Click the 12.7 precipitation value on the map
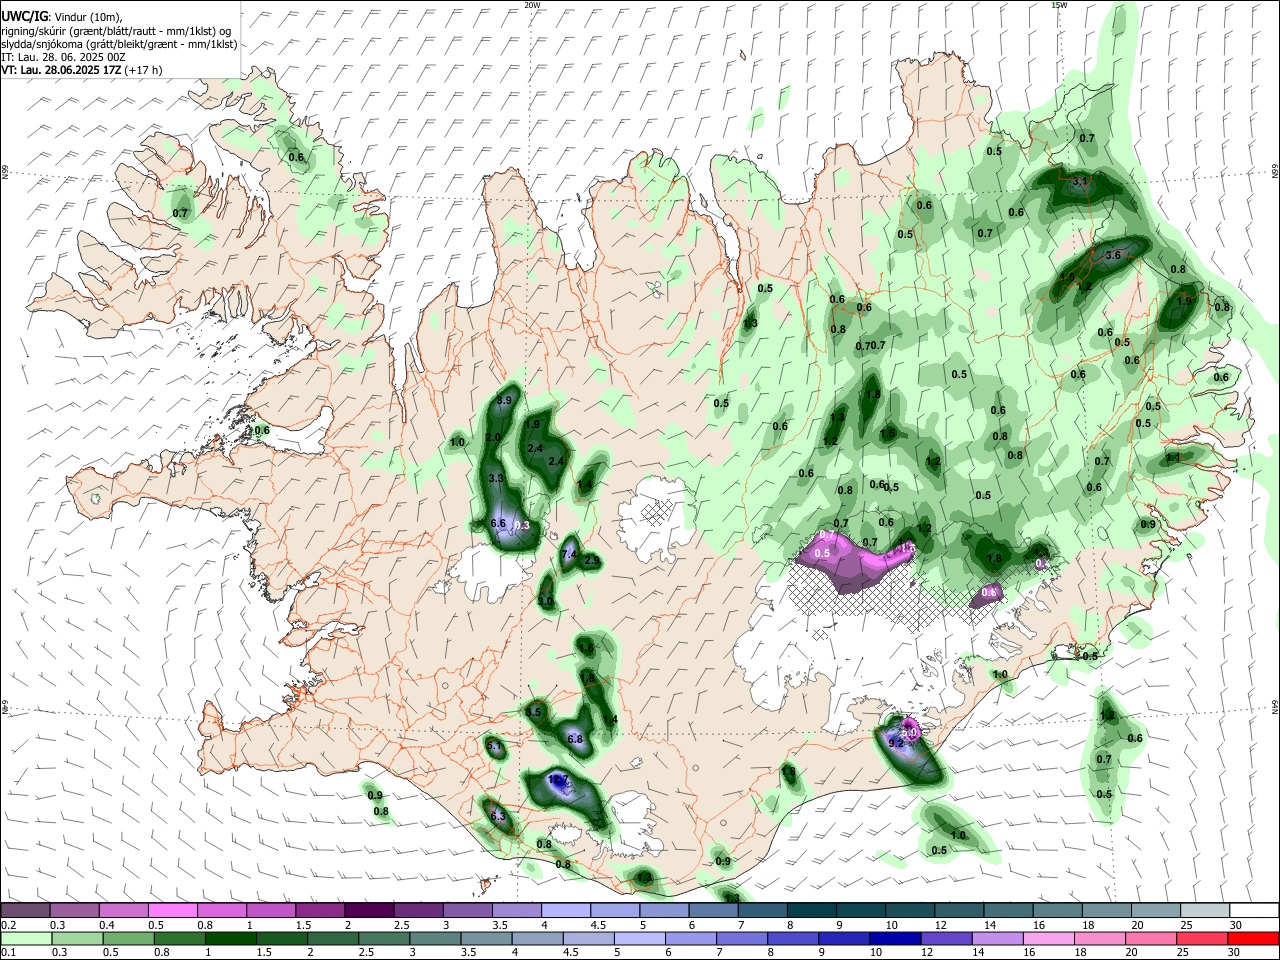This screenshot has height=960, width=1280. [558, 780]
